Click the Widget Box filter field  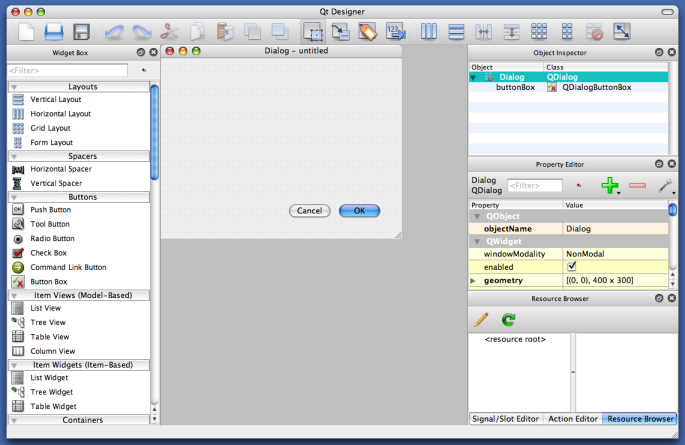click(68, 70)
